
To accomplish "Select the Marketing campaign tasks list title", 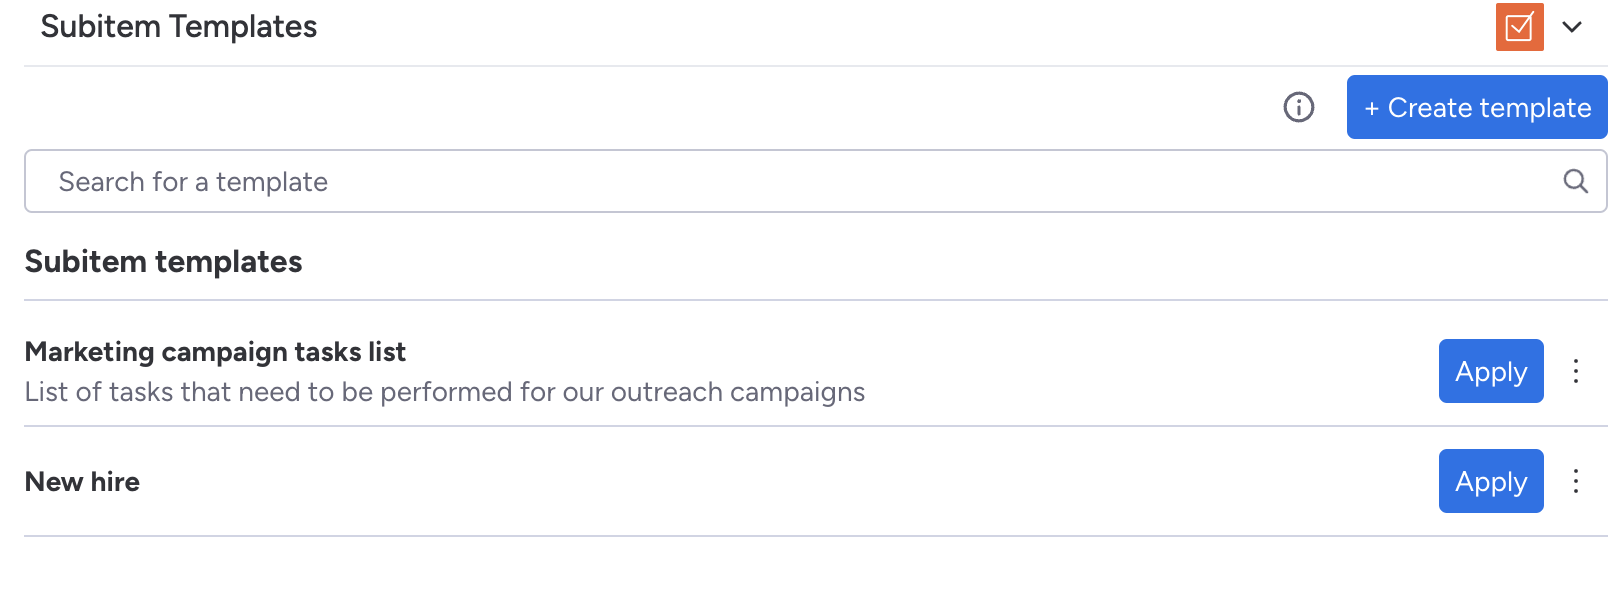I will click(x=215, y=352).
